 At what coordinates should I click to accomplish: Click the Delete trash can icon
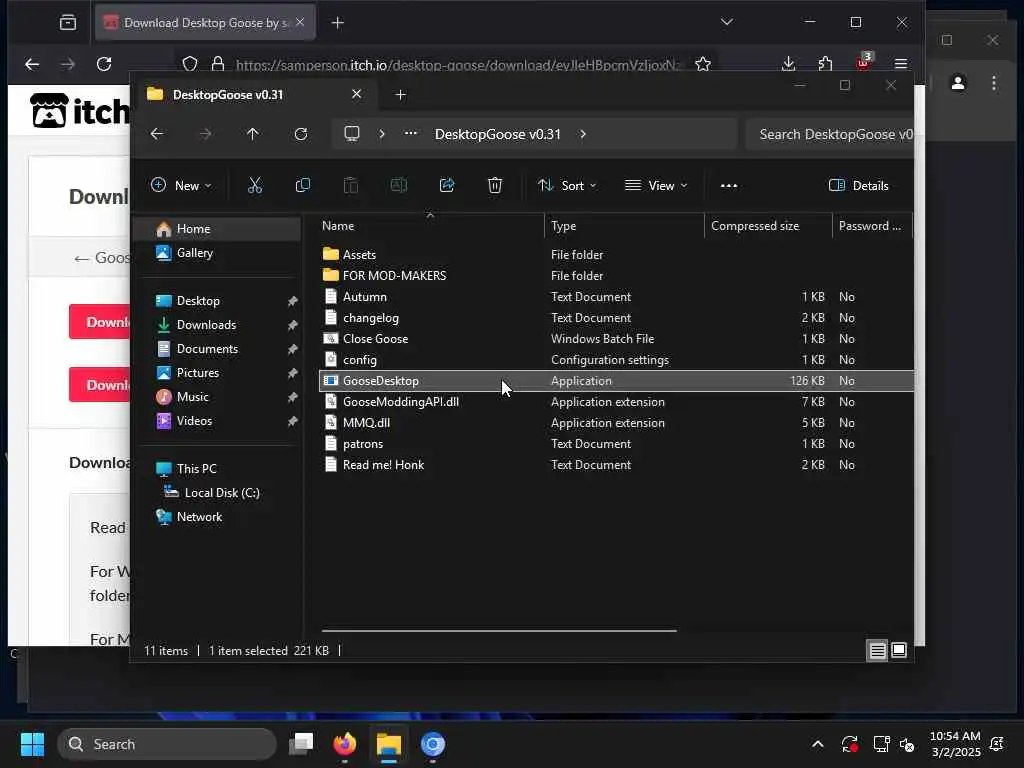[495, 185]
